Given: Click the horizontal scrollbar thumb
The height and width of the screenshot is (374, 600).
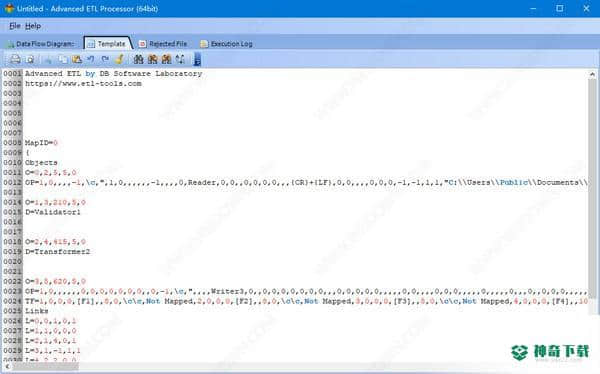Looking at the screenshot, I should pos(45,367).
